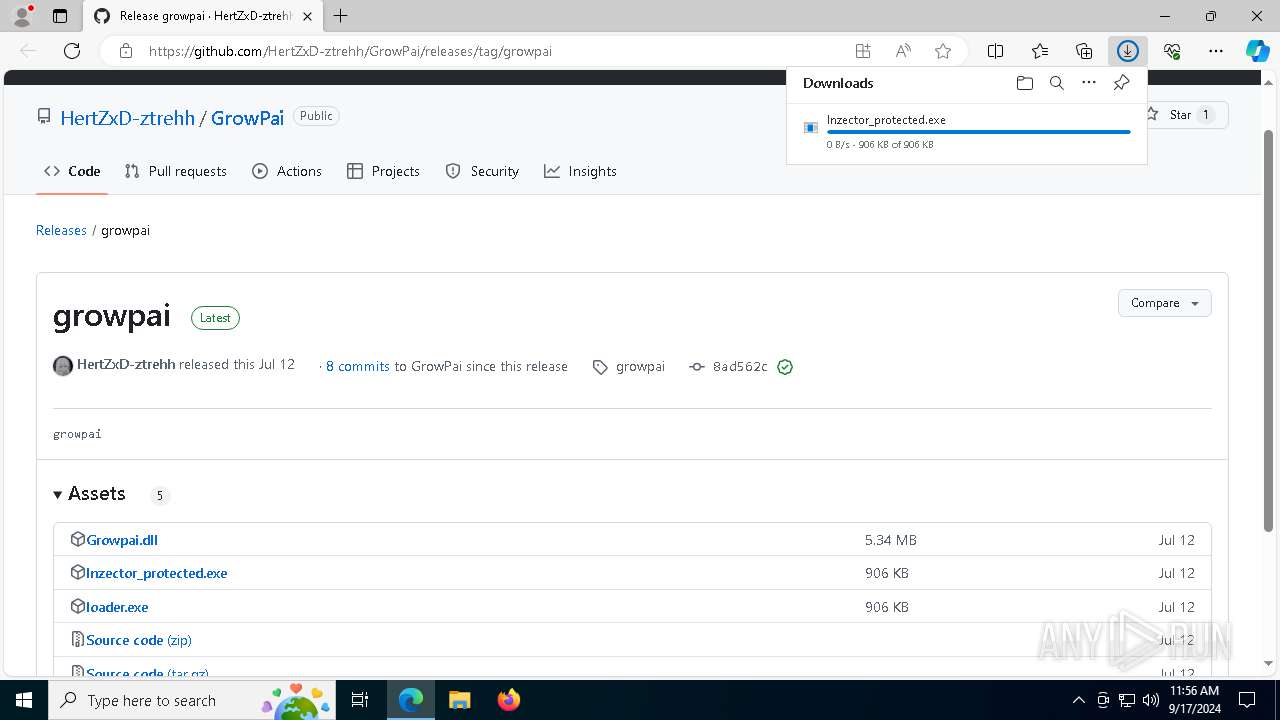Open more options in Downloads panel

click(1089, 83)
